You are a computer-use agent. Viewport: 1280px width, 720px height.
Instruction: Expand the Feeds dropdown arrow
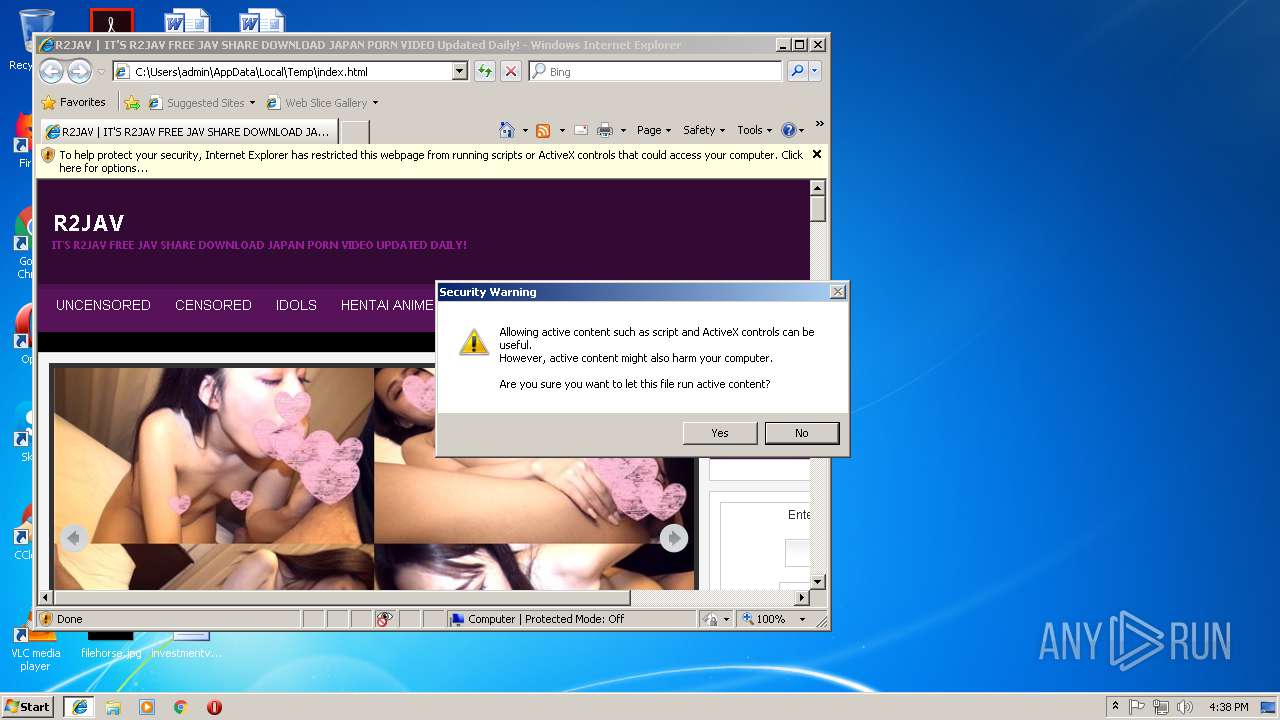click(x=562, y=130)
